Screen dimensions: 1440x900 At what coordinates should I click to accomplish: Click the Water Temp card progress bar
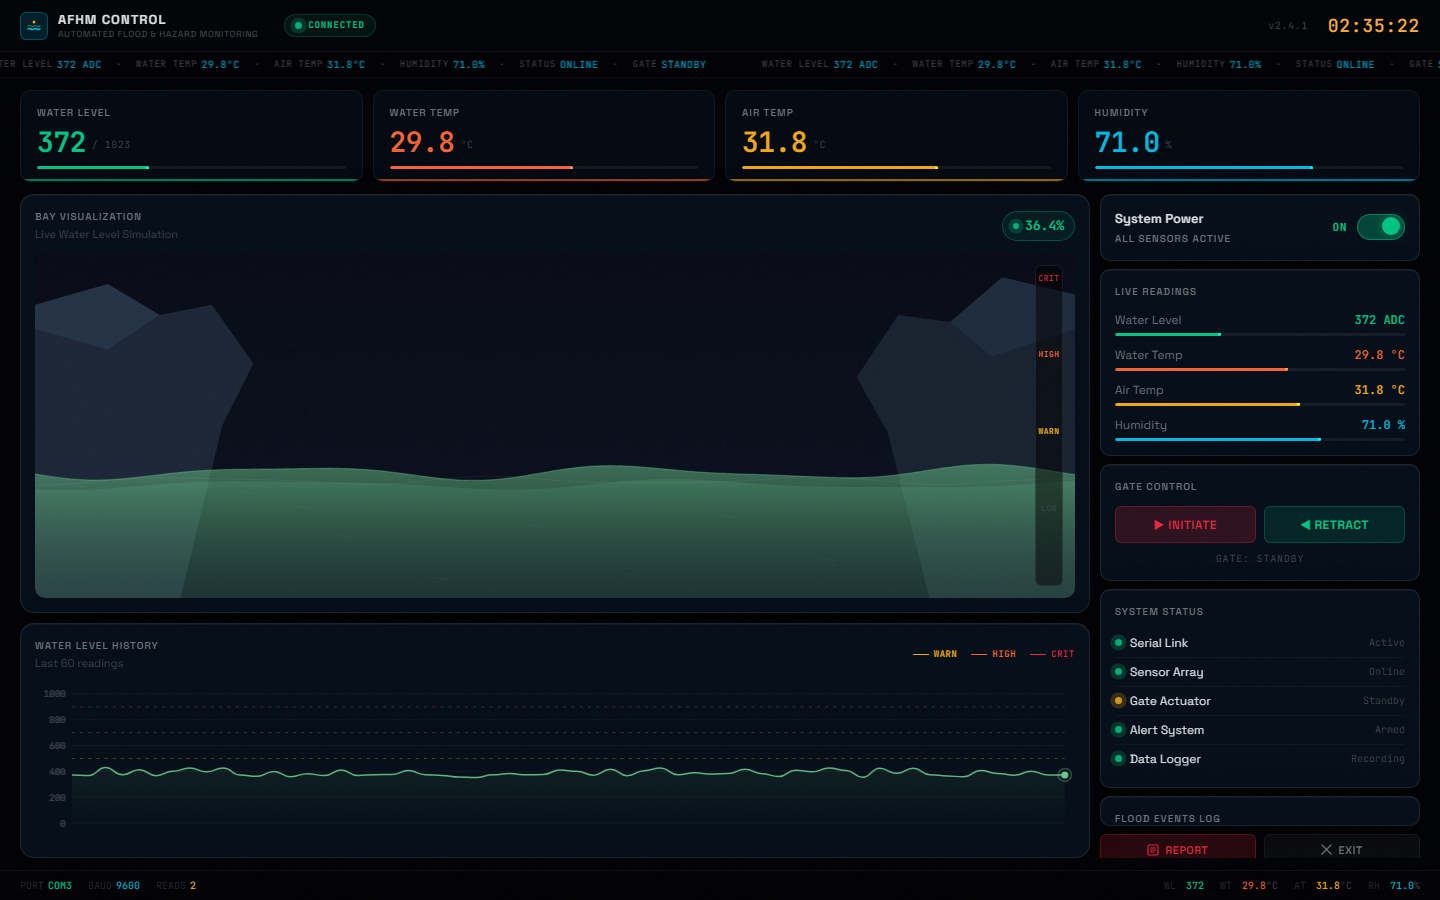point(544,167)
